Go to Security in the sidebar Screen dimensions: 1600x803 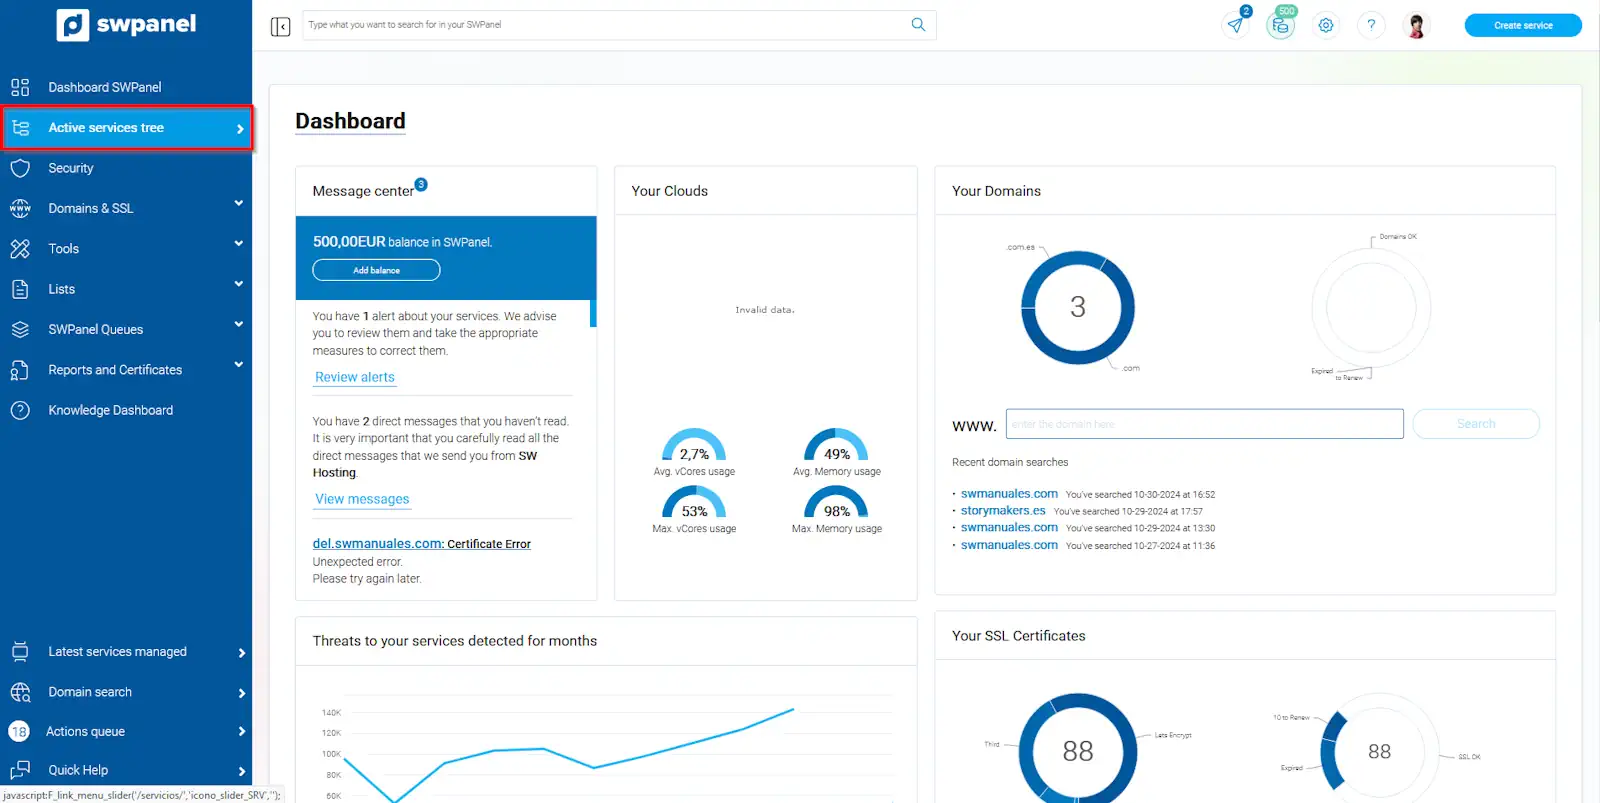pyautogui.click(x=71, y=168)
